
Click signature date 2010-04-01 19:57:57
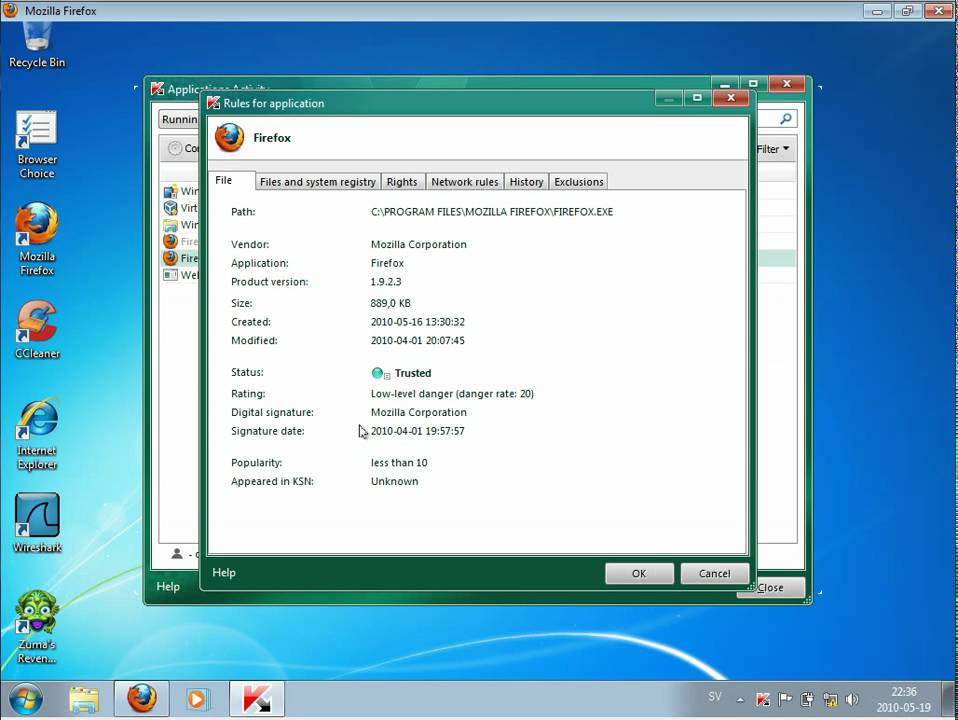tap(418, 431)
